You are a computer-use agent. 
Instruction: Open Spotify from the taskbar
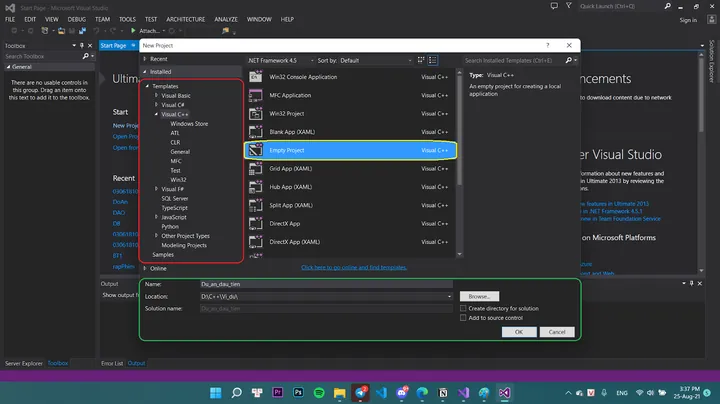[319, 393]
